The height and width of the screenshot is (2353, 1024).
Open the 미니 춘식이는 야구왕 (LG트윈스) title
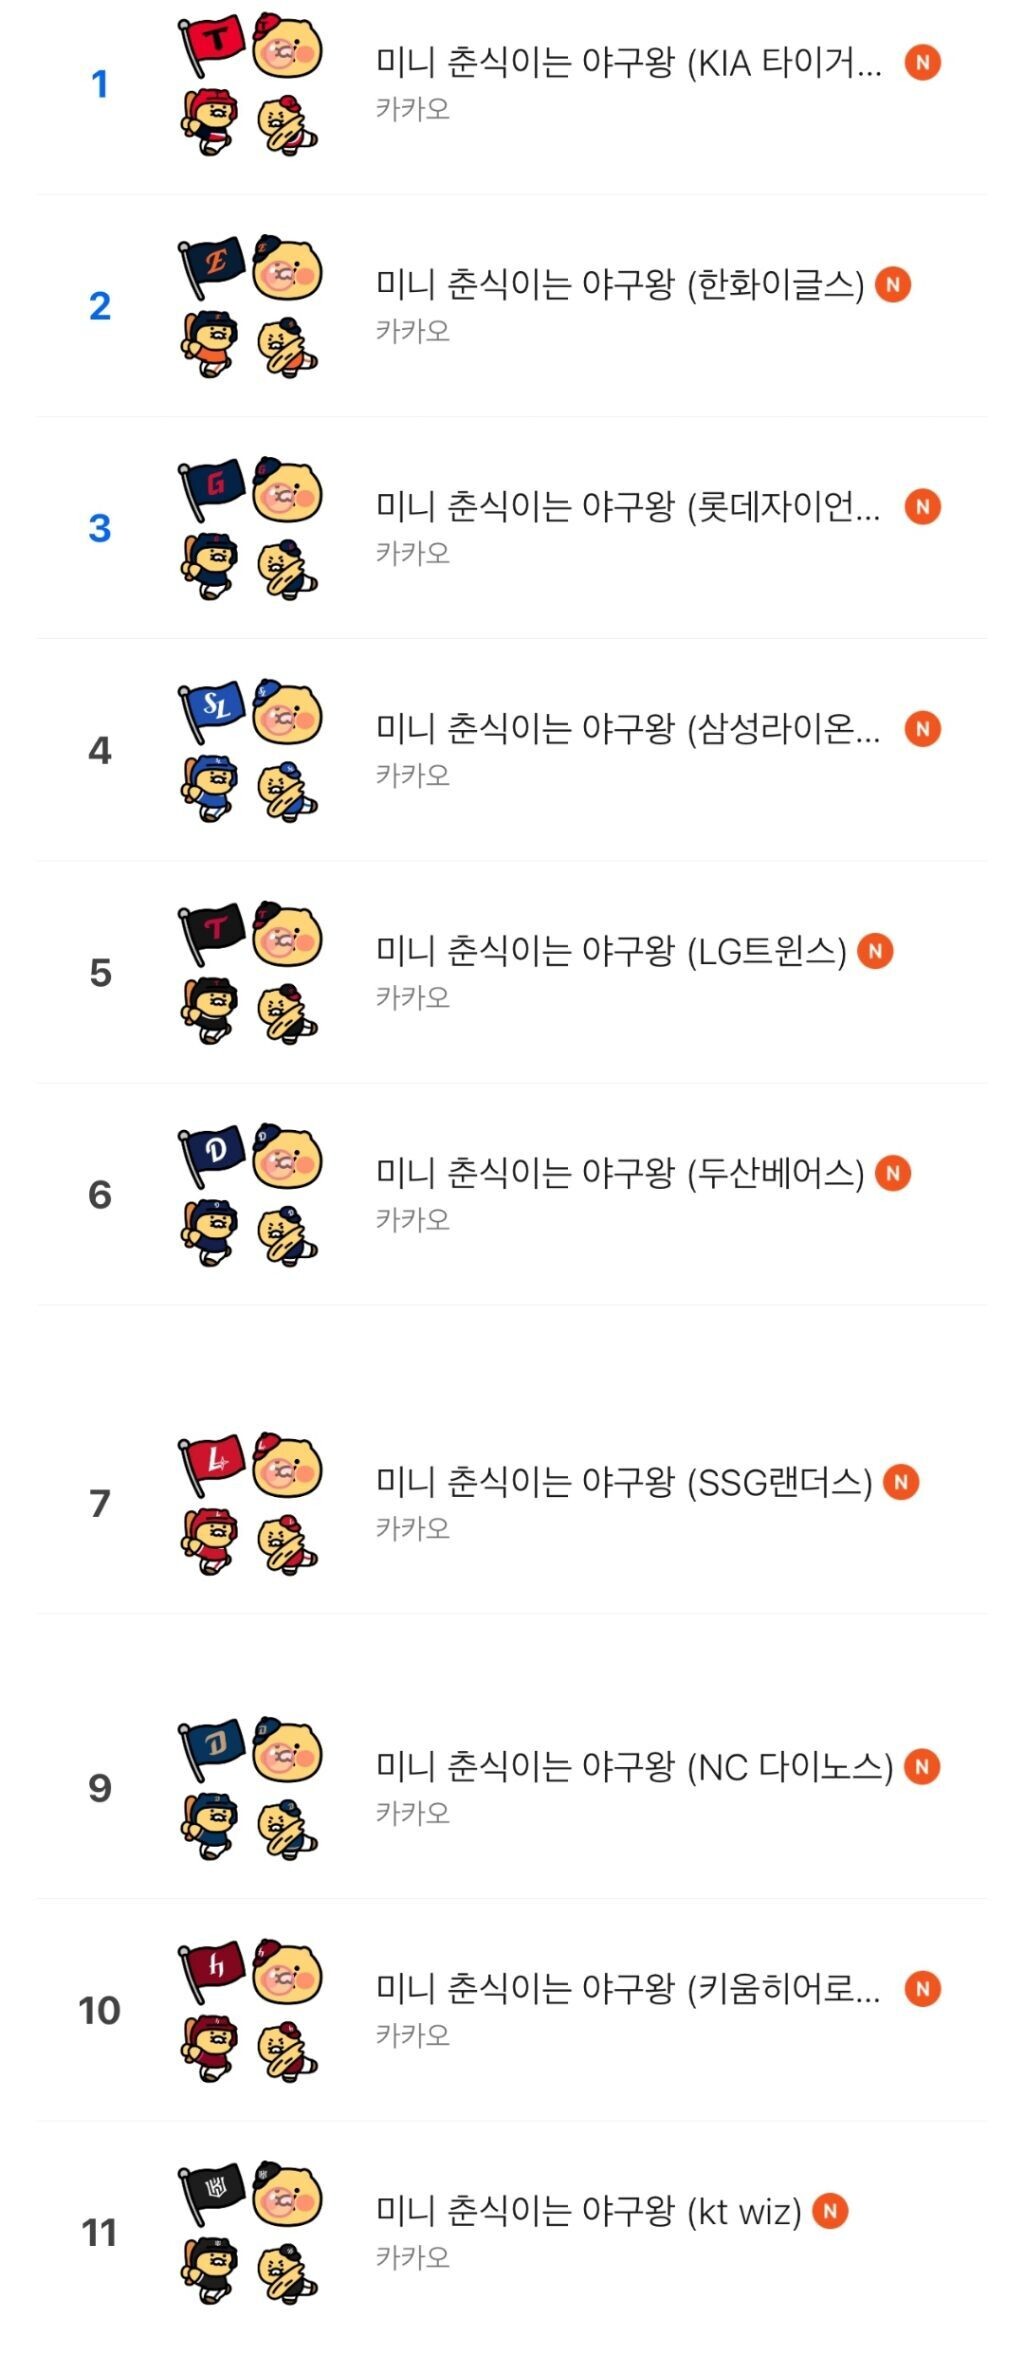tap(610, 951)
